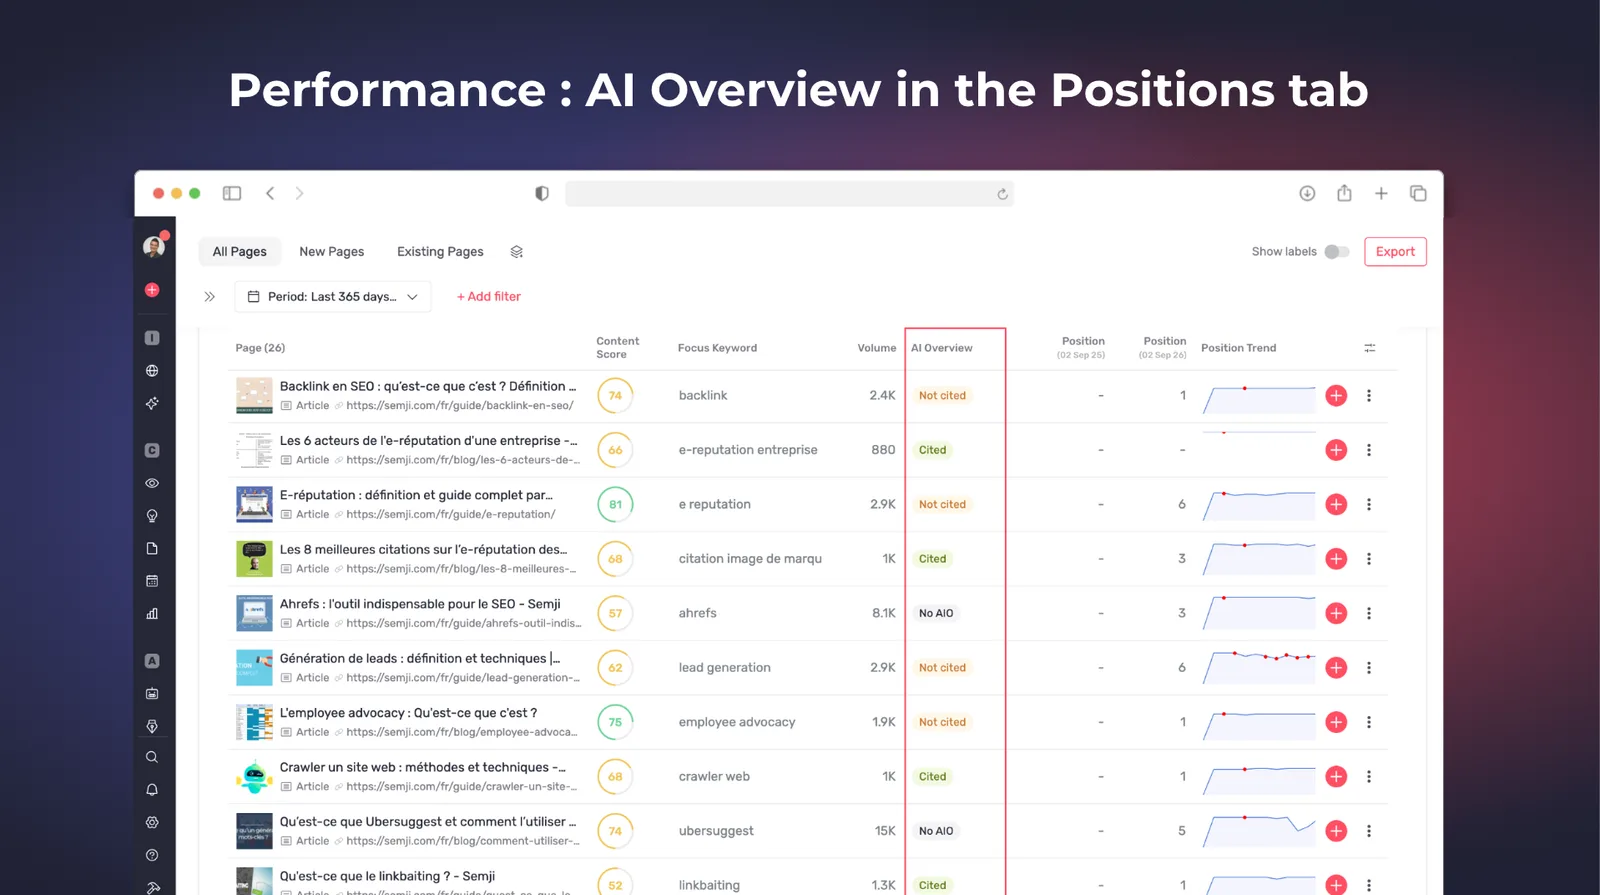
Task: Open the help question mark icon in sidebar
Action: (152, 856)
